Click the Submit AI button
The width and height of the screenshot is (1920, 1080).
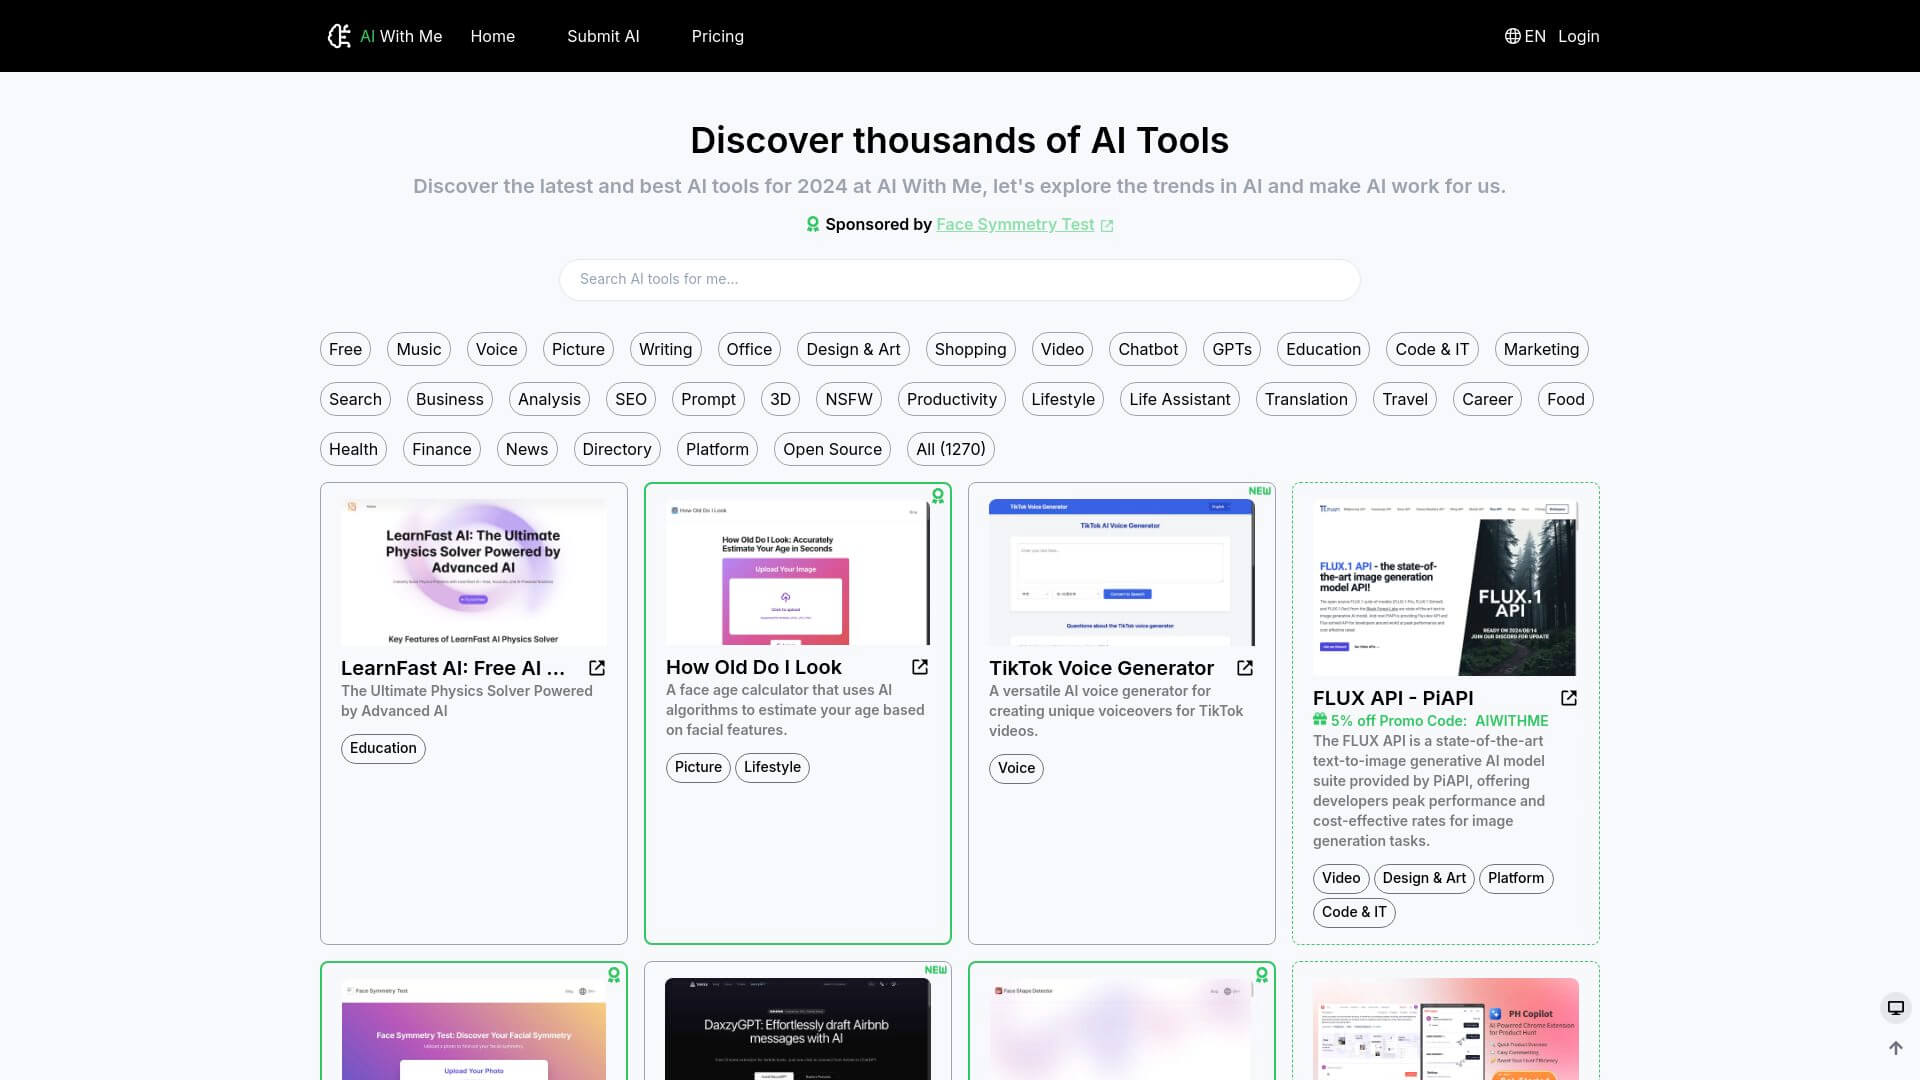pyautogui.click(x=604, y=36)
